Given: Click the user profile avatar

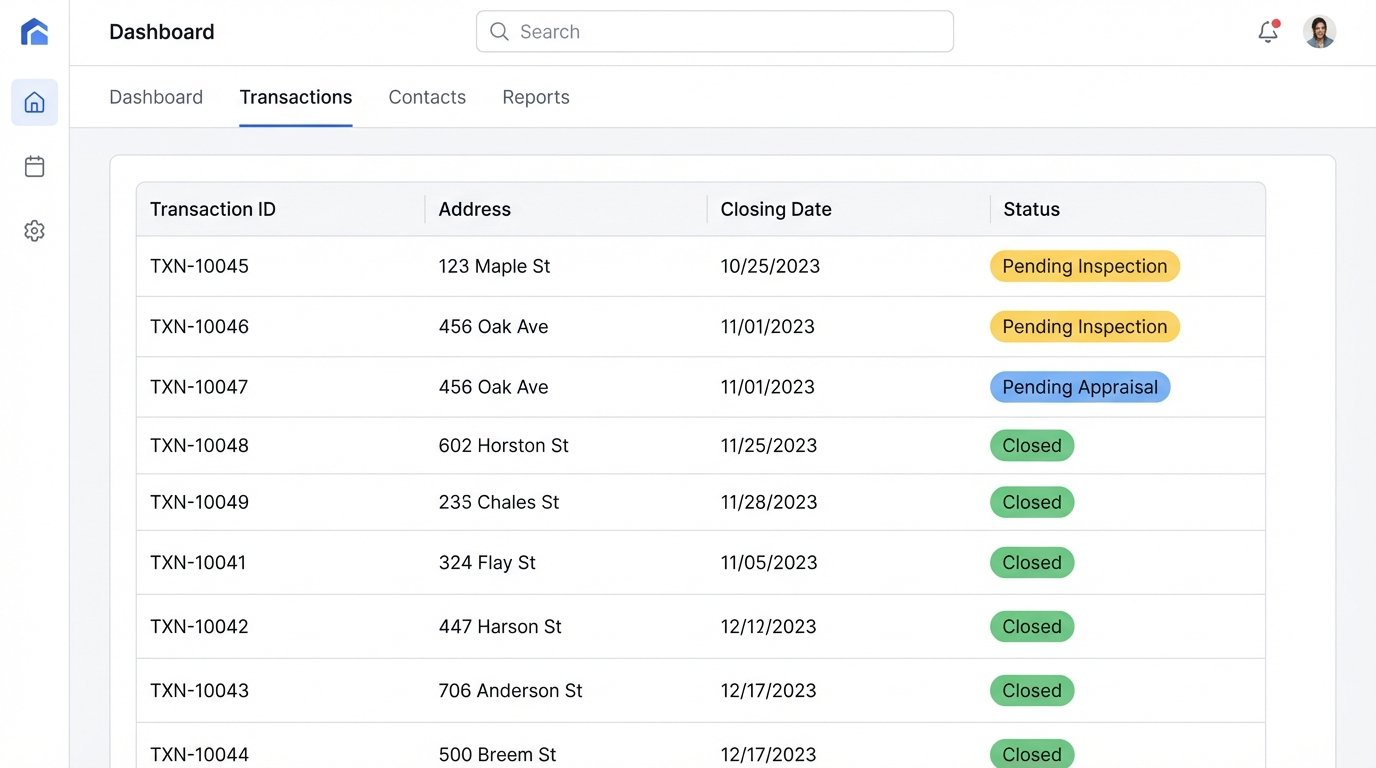Looking at the screenshot, I should pos(1319,32).
